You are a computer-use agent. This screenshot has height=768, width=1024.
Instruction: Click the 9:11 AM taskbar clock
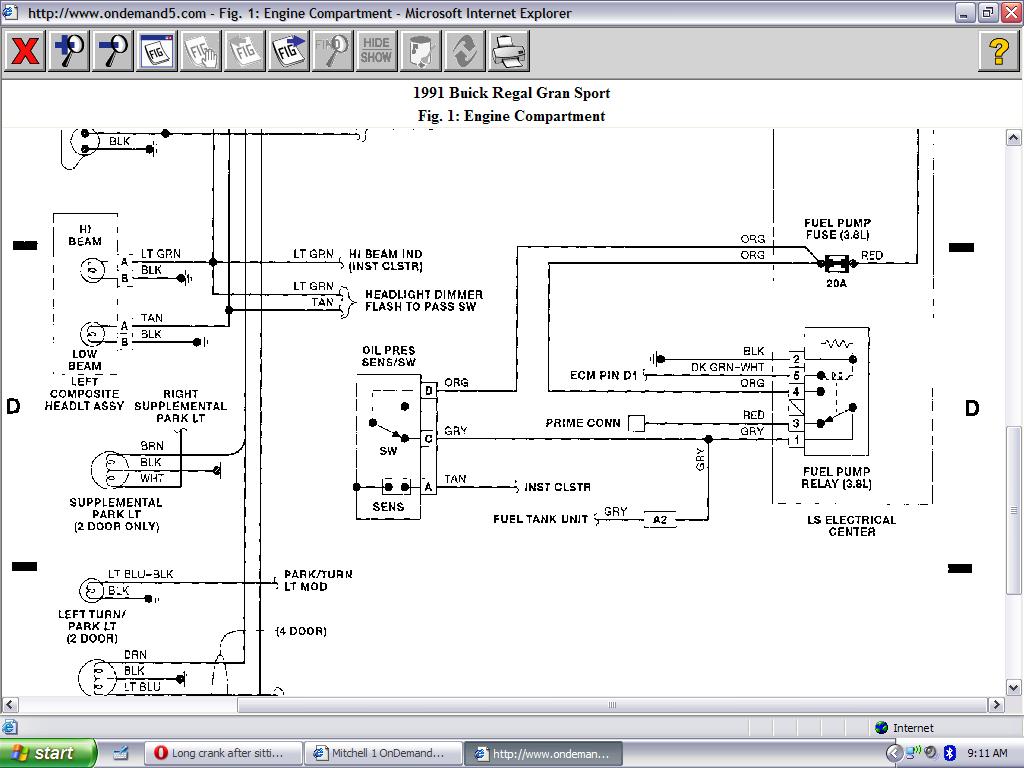pyautogui.click(x=987, y=753)
